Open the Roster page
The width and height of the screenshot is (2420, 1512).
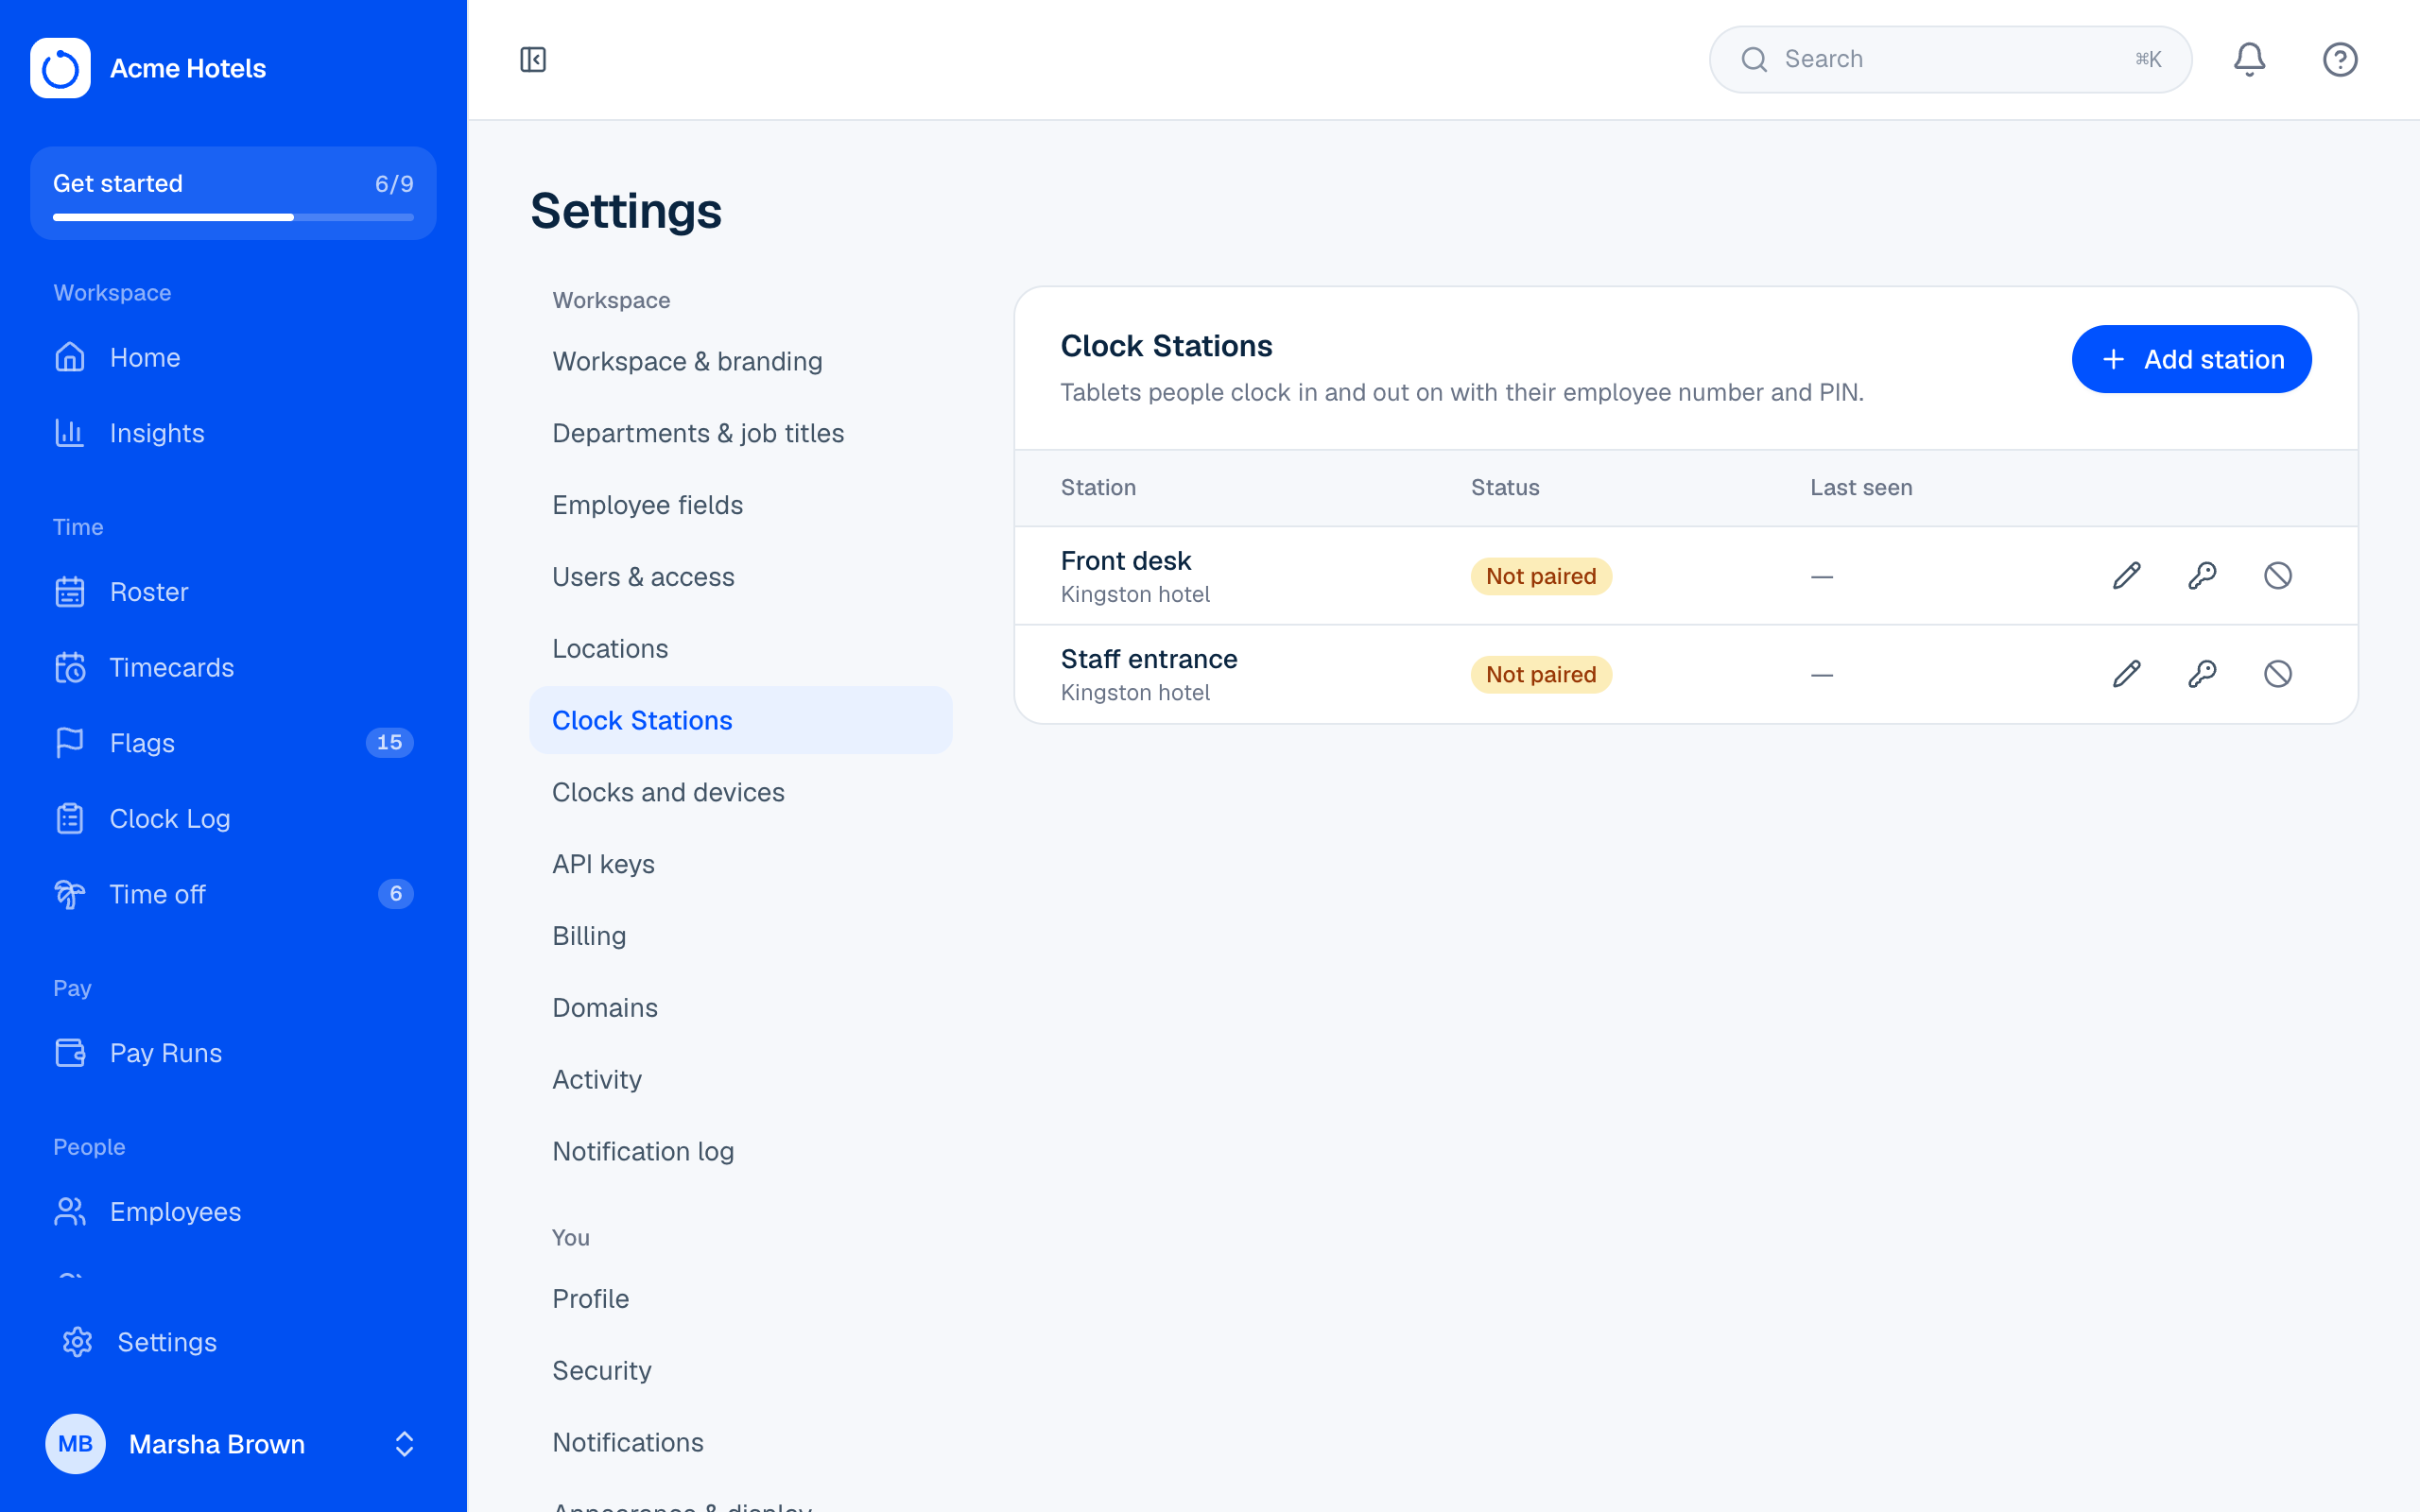point(233,592)
